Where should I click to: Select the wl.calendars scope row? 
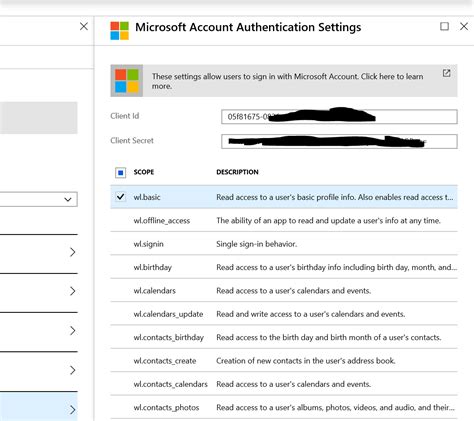pyautogui.click(x=284, y=290)
